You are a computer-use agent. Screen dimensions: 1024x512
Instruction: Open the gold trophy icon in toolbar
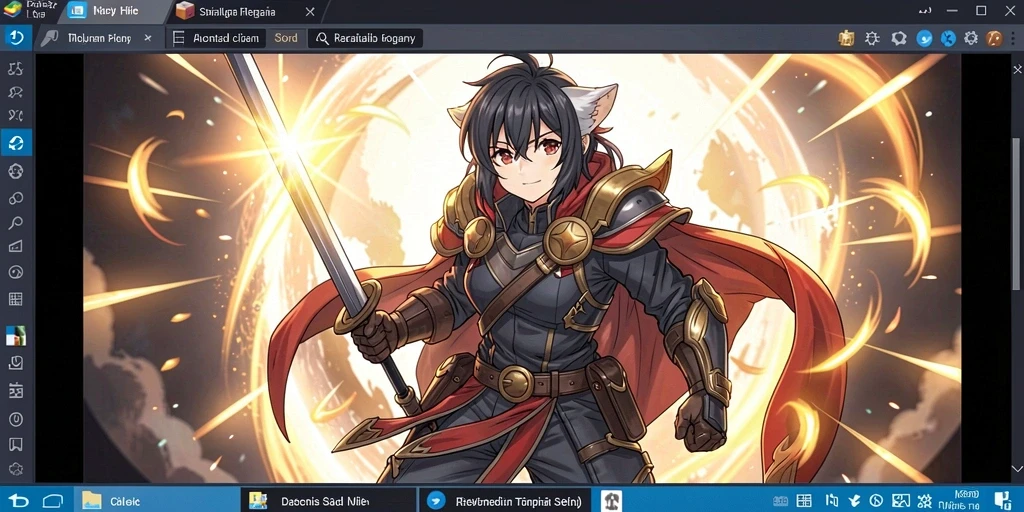846,38
